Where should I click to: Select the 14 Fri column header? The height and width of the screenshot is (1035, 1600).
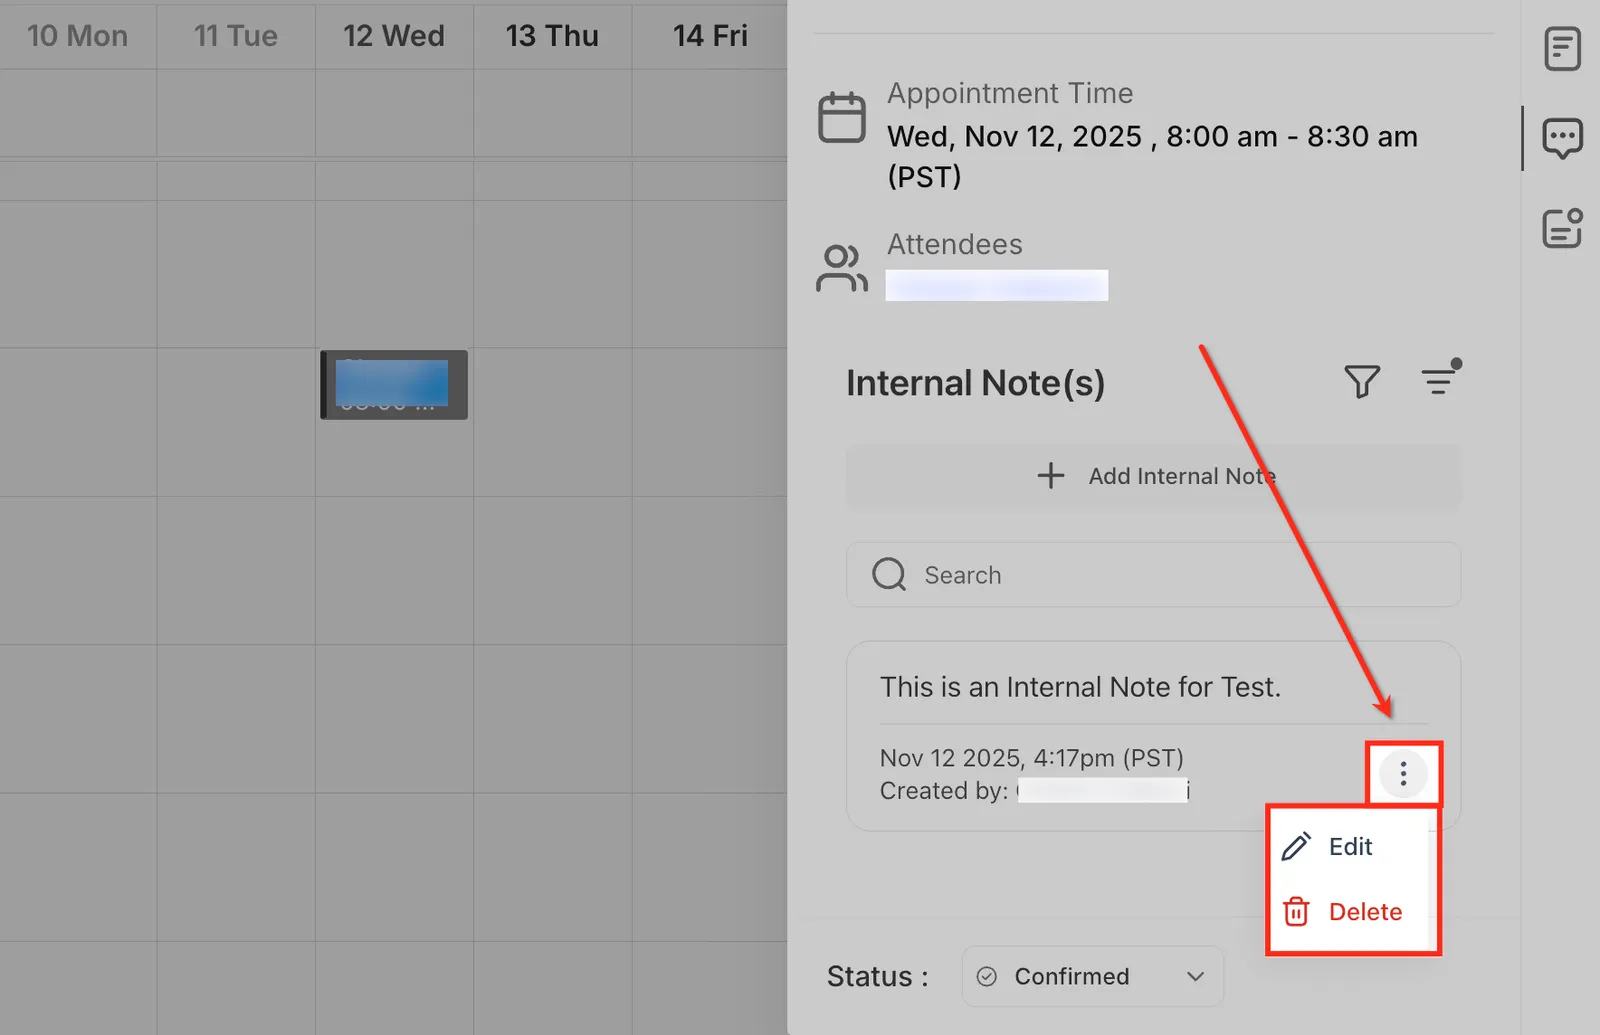710,36
